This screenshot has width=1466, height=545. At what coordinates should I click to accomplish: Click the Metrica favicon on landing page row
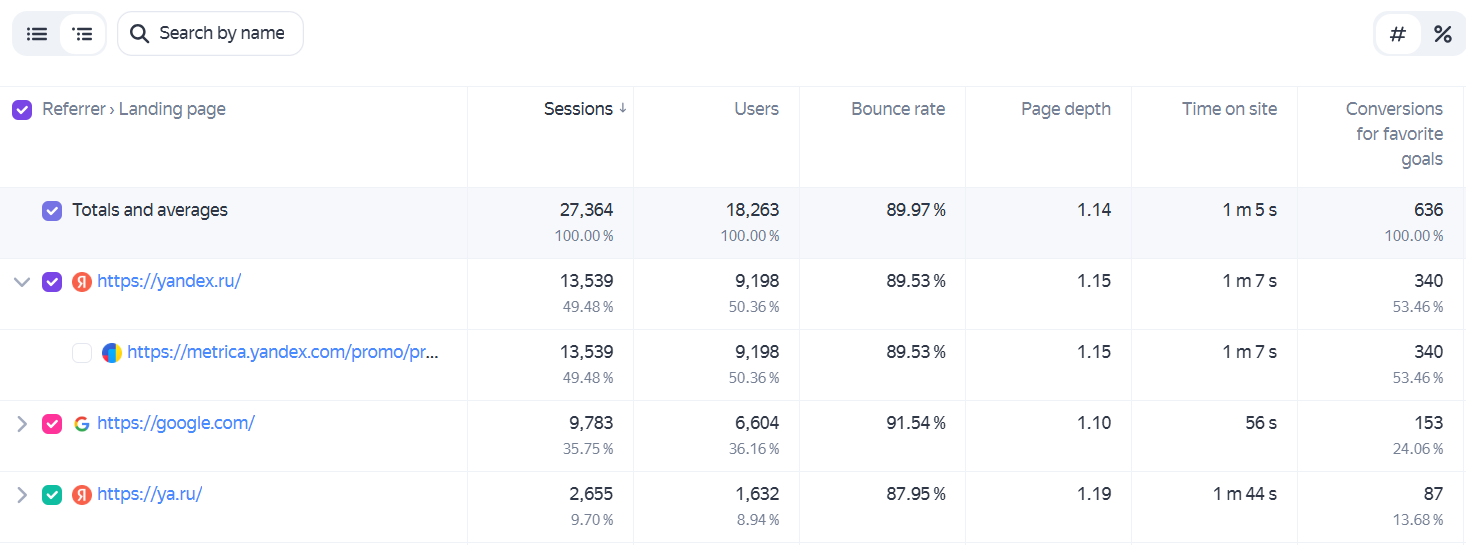point(112,353)
